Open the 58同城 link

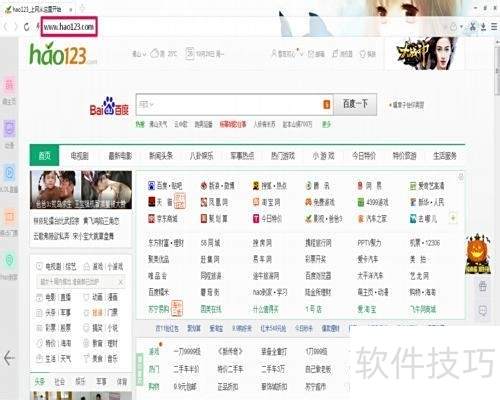pyautogui.click(x=210, y=243)
